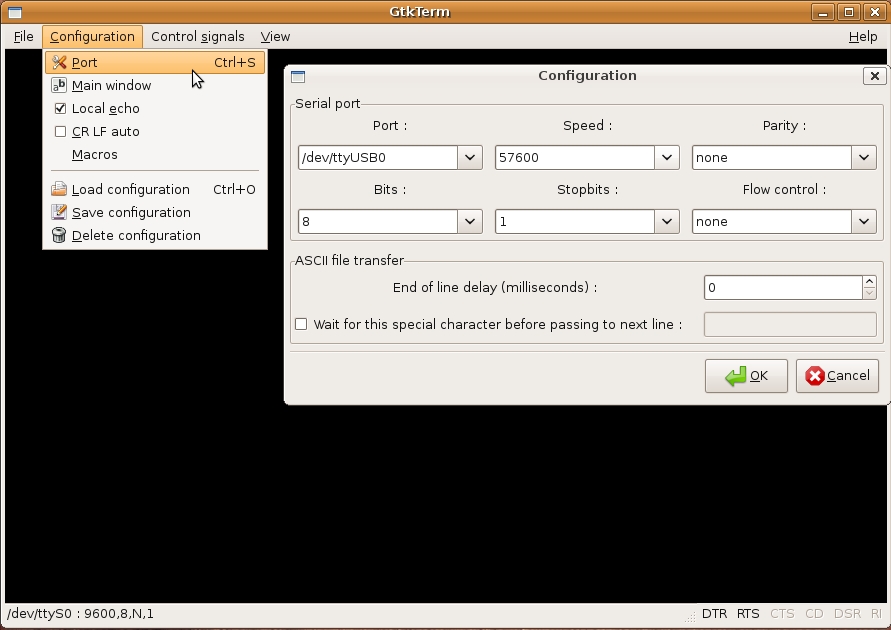Screen dimensions: 891x630
Task: Check Wait for this special character option
Action: coord(301,324)
